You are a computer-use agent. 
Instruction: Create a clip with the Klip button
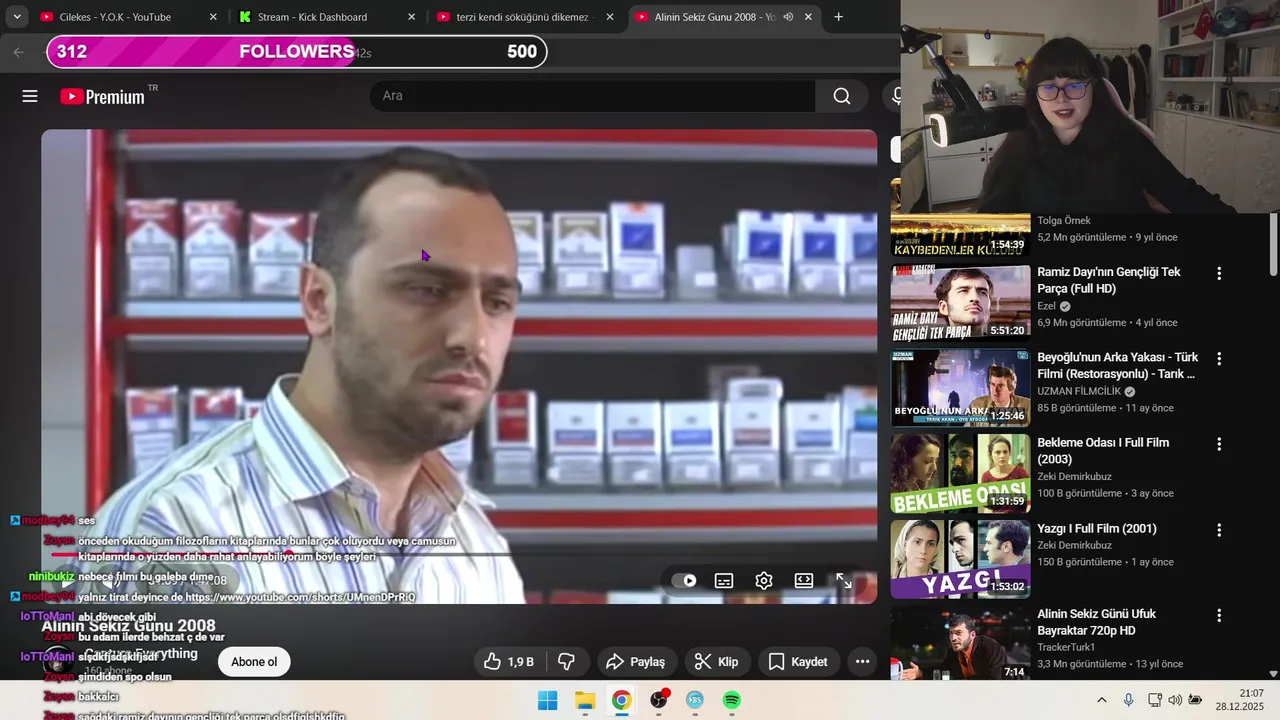click(716, 662)
